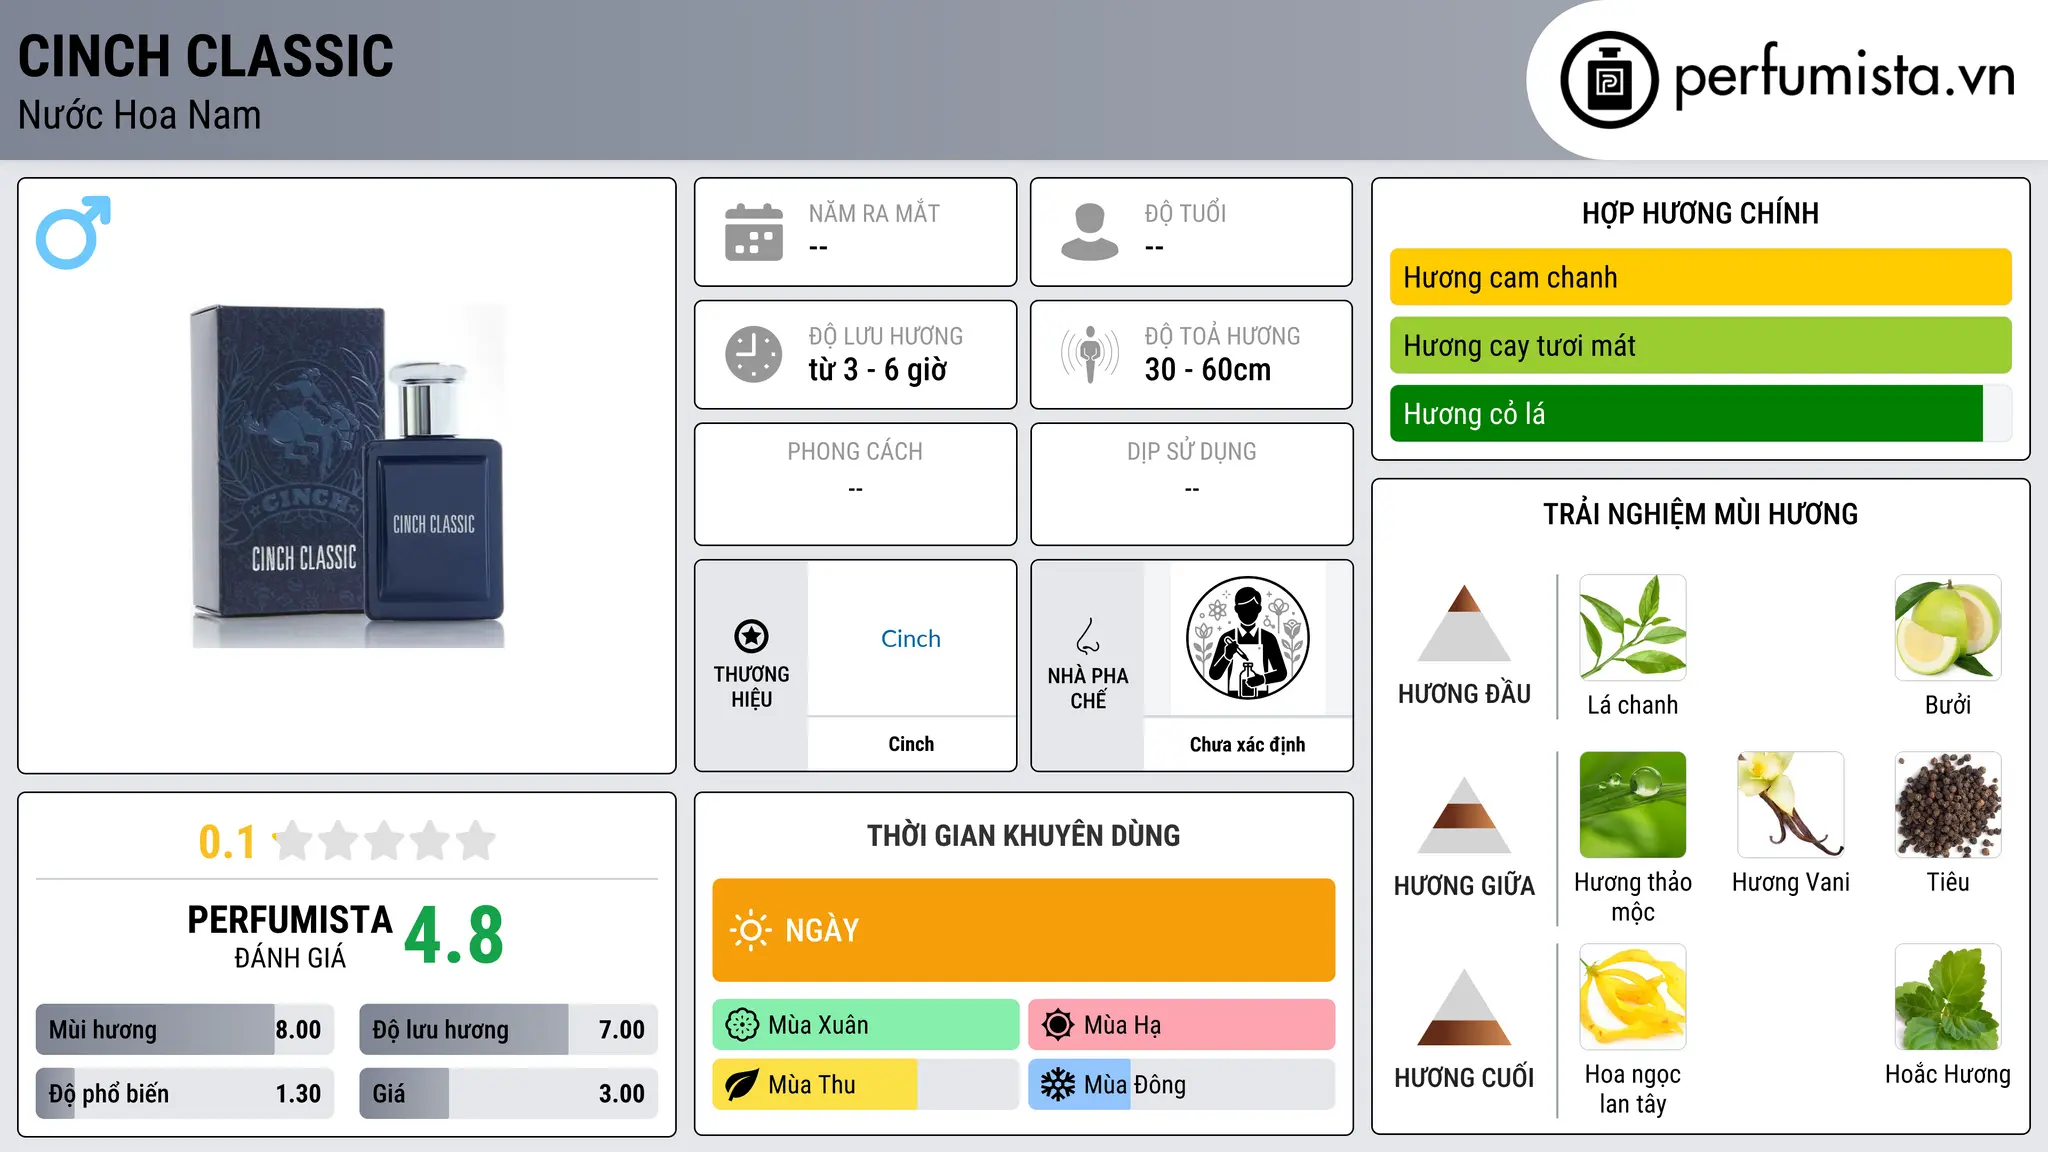This screenshot has height=1152, width=2048.
Task: Click the nose icon above Nhà pha chế
Action: [1088, 636]
